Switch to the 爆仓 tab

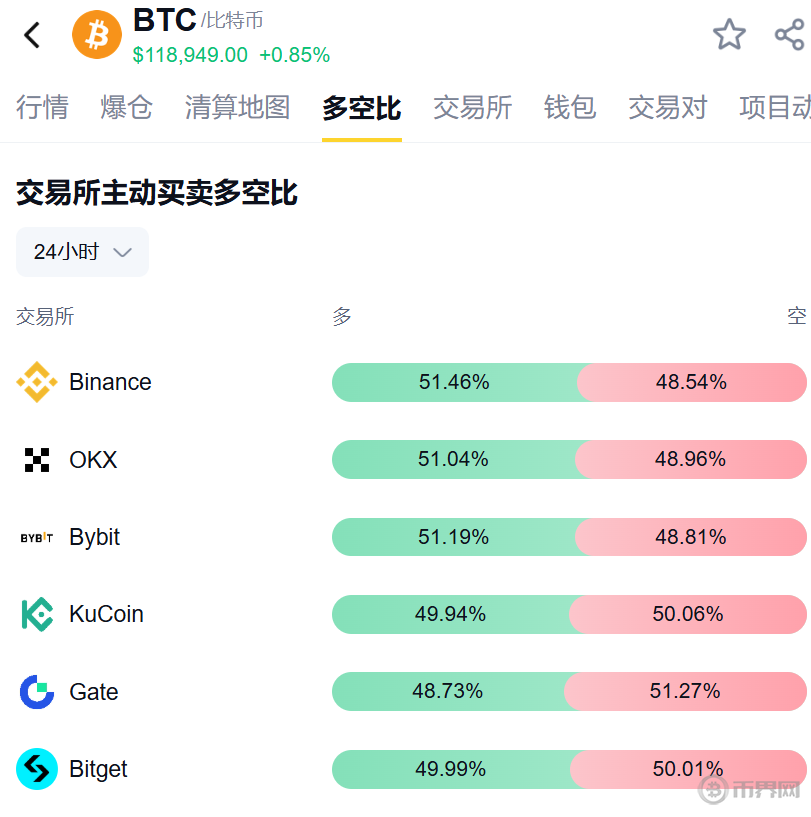(126, 108)
